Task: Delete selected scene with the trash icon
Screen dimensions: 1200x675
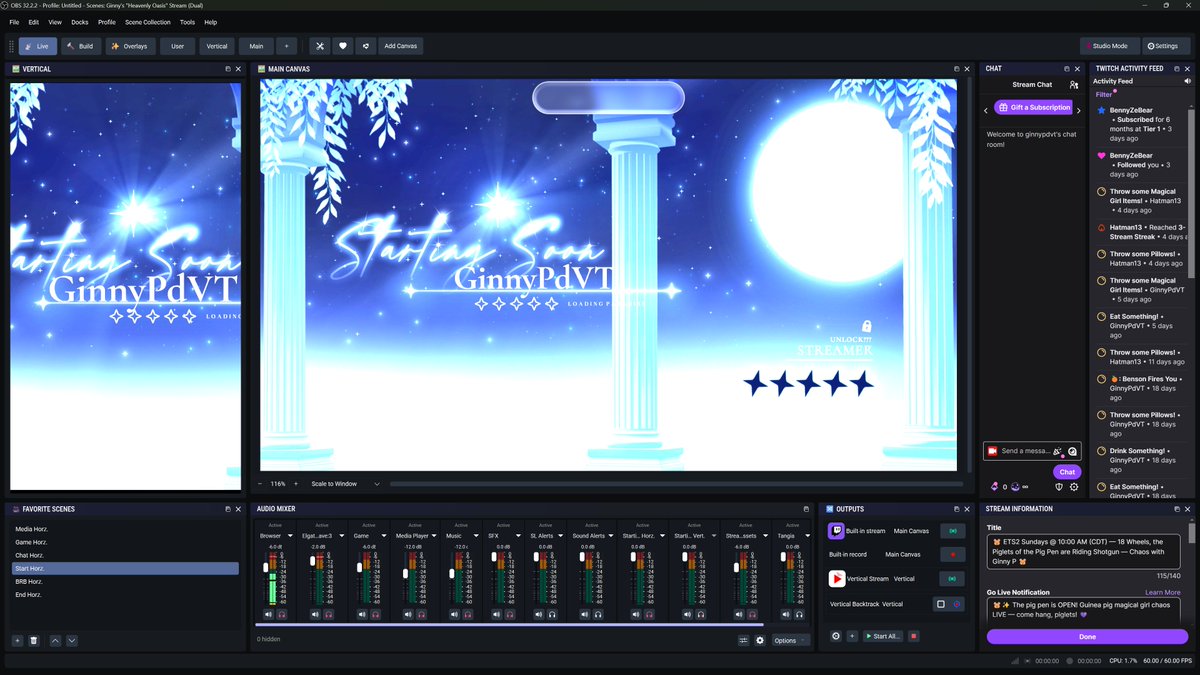Action: pyautogui.click(x=33, y=640)
